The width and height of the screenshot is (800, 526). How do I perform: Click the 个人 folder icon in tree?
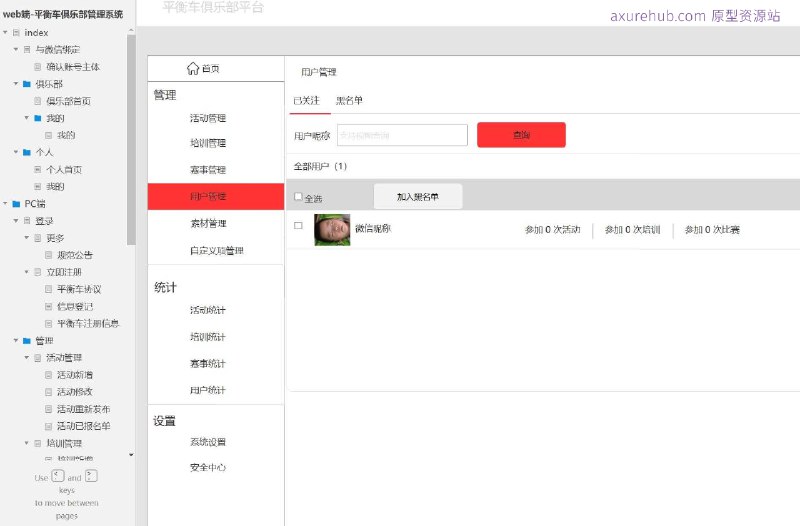27,152
